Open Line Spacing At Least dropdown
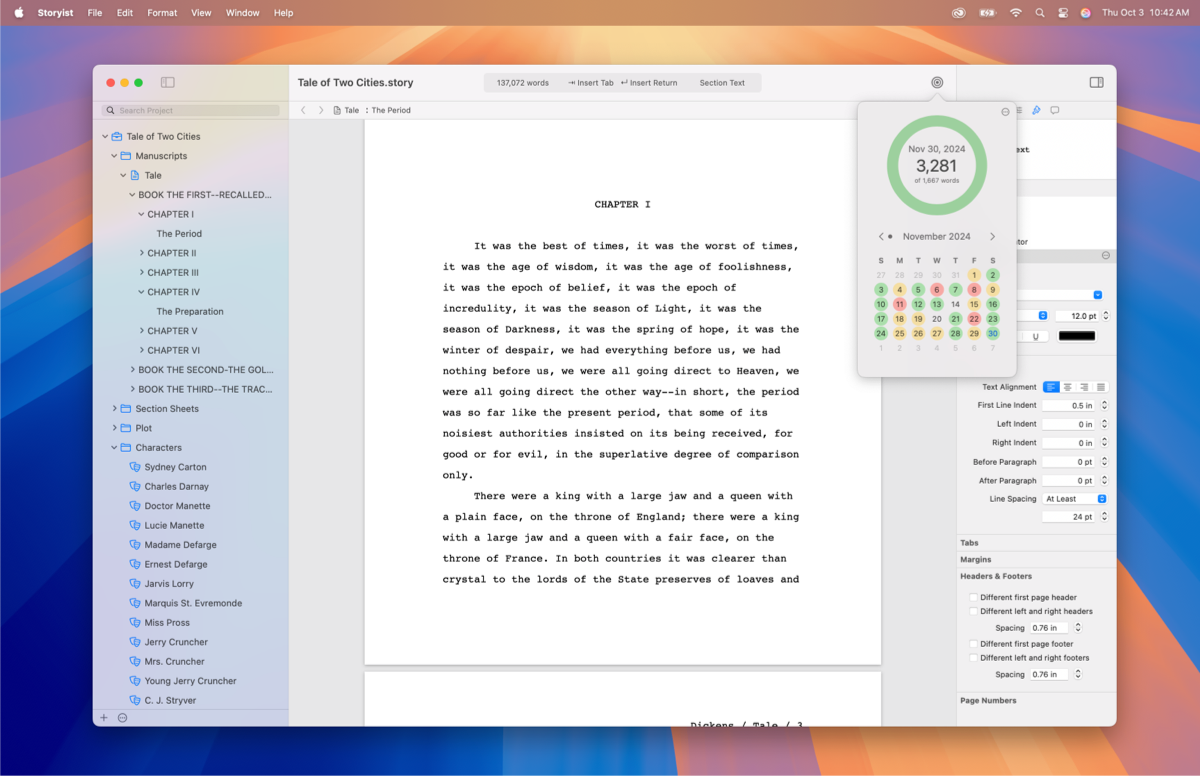1200x776 pixels. point(1075,499)
